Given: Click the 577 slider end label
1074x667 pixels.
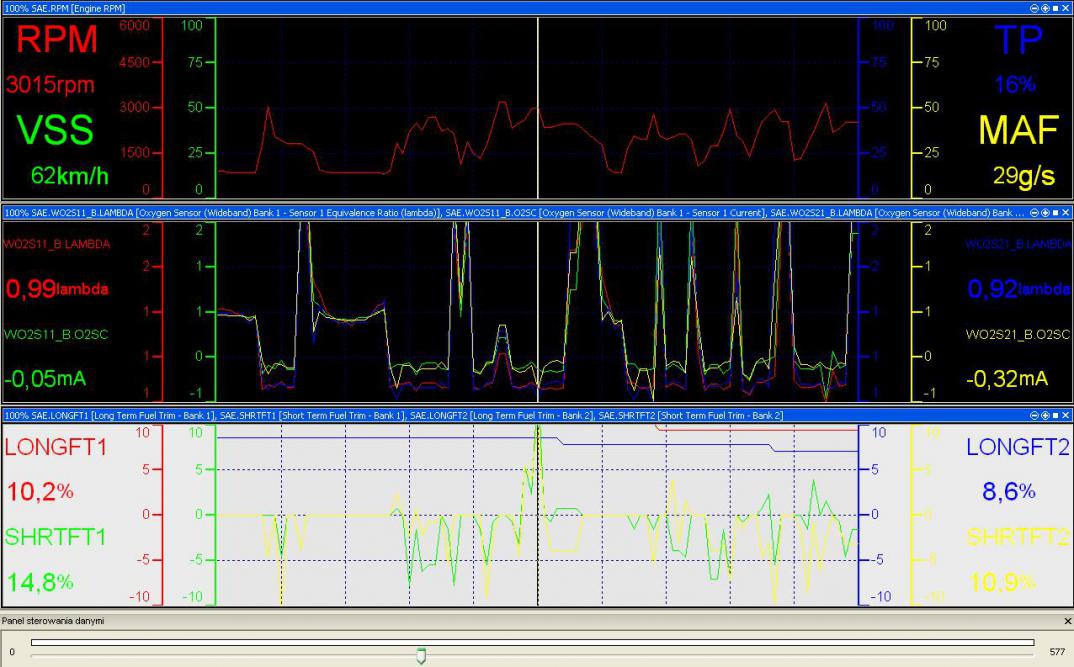Looking at the screenshot, I should (1058, 652).
